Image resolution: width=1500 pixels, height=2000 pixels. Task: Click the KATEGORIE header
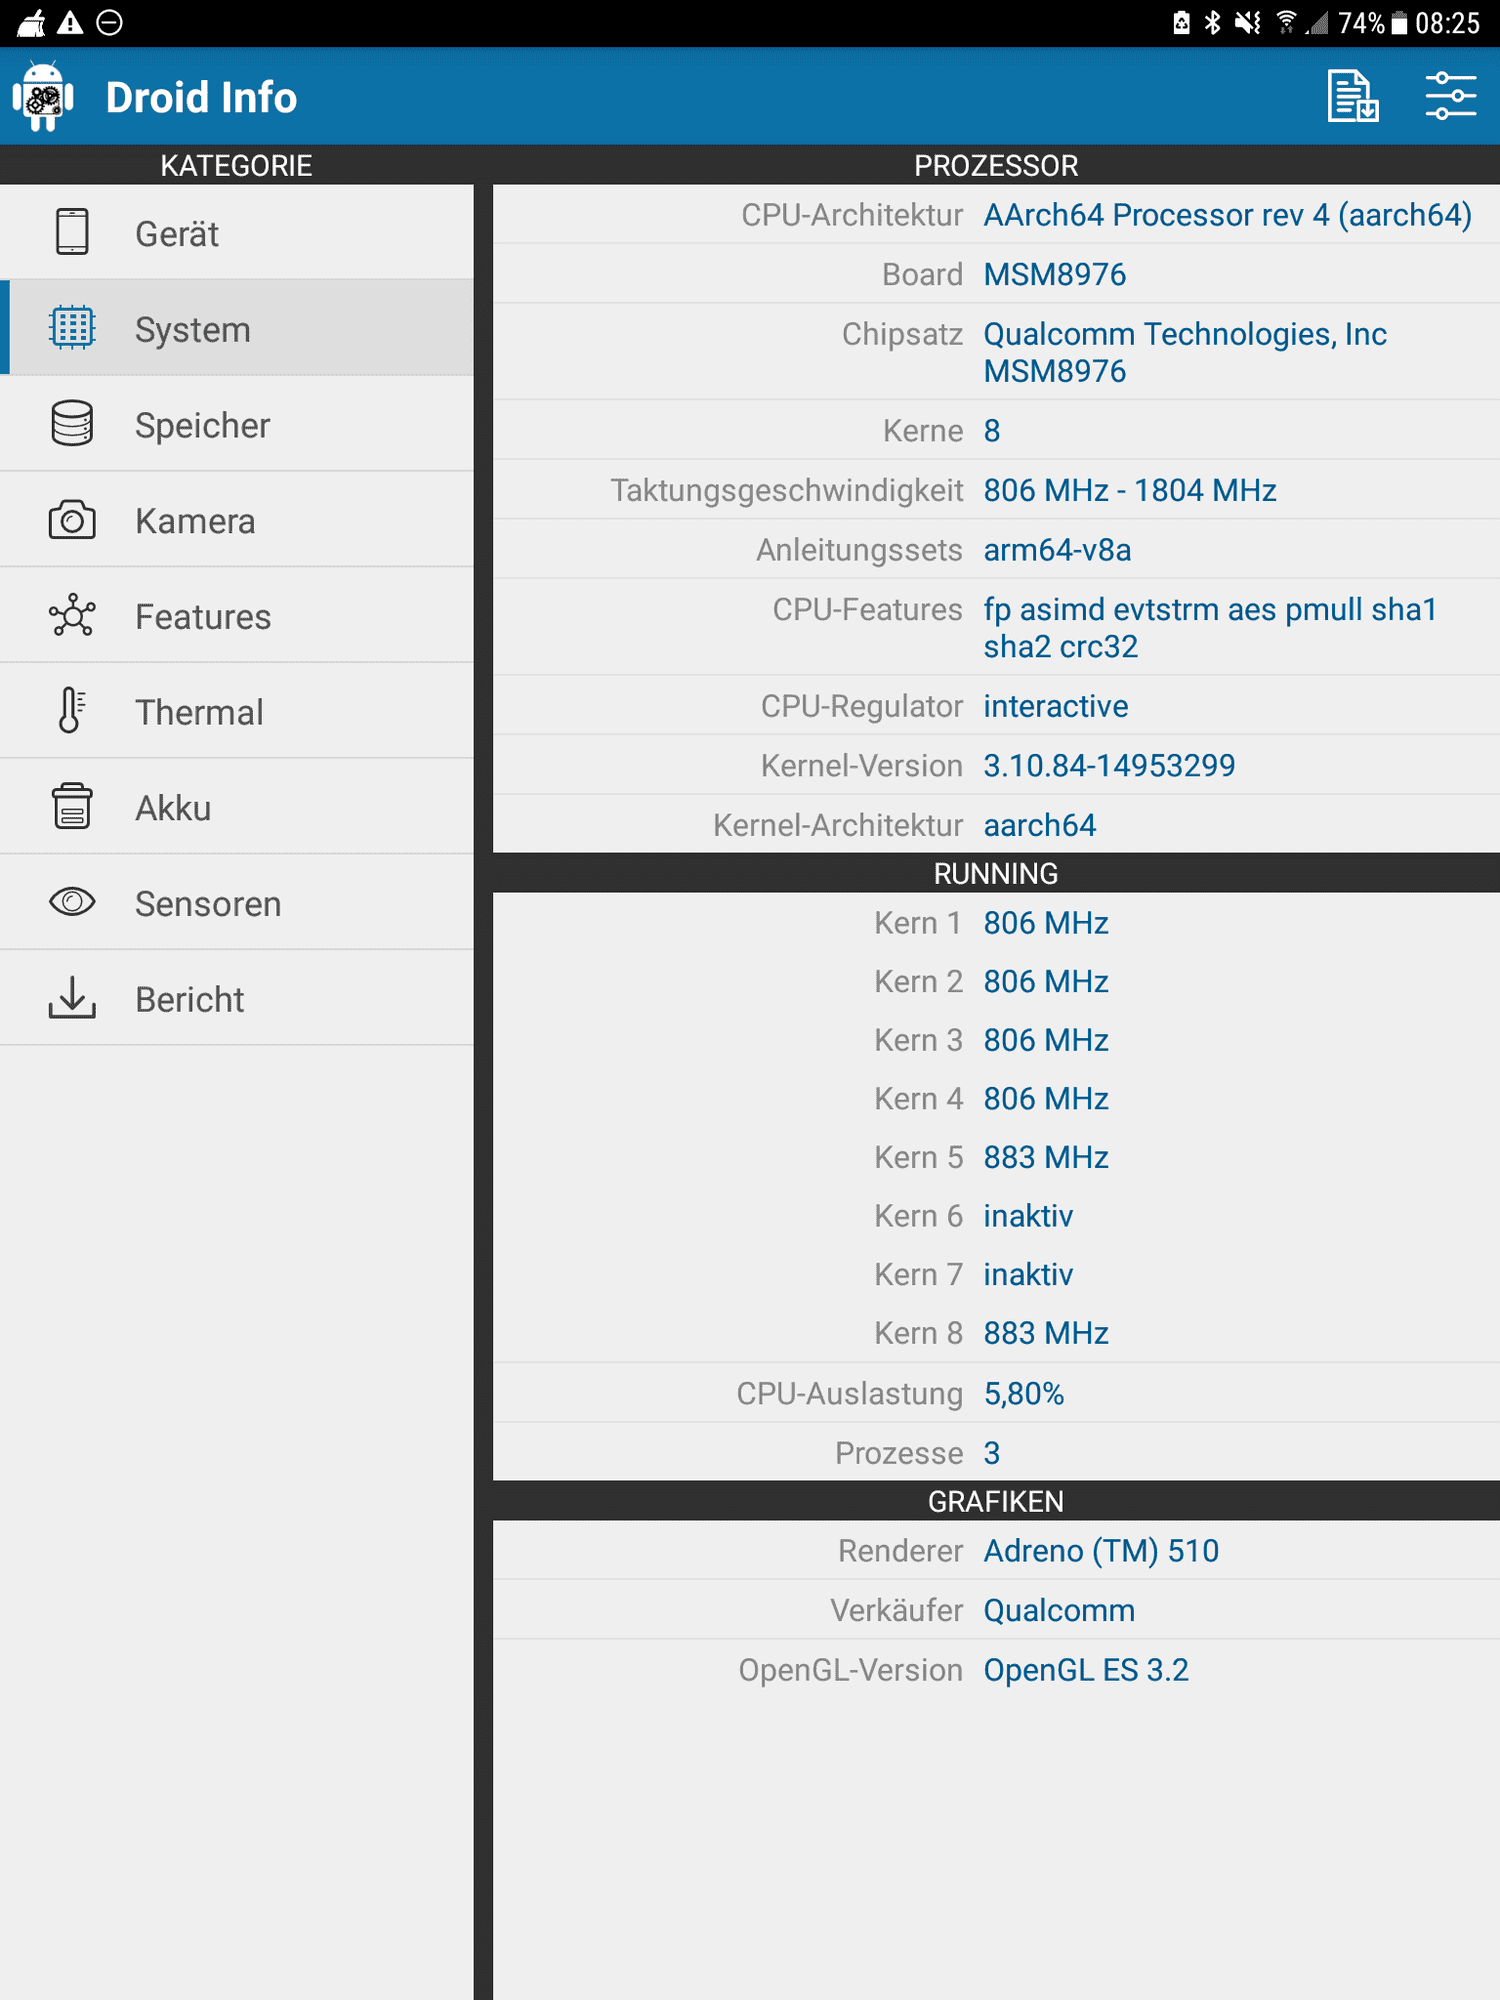coord(237,165)
